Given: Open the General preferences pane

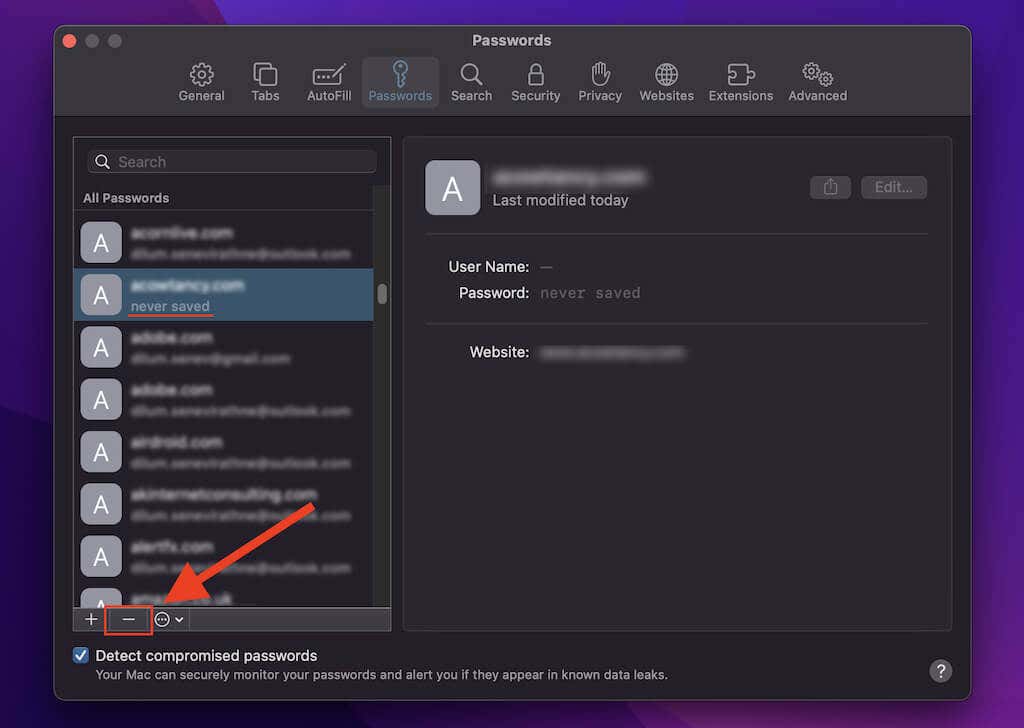Looking at the screenshot, I should (x=201, y=82).
